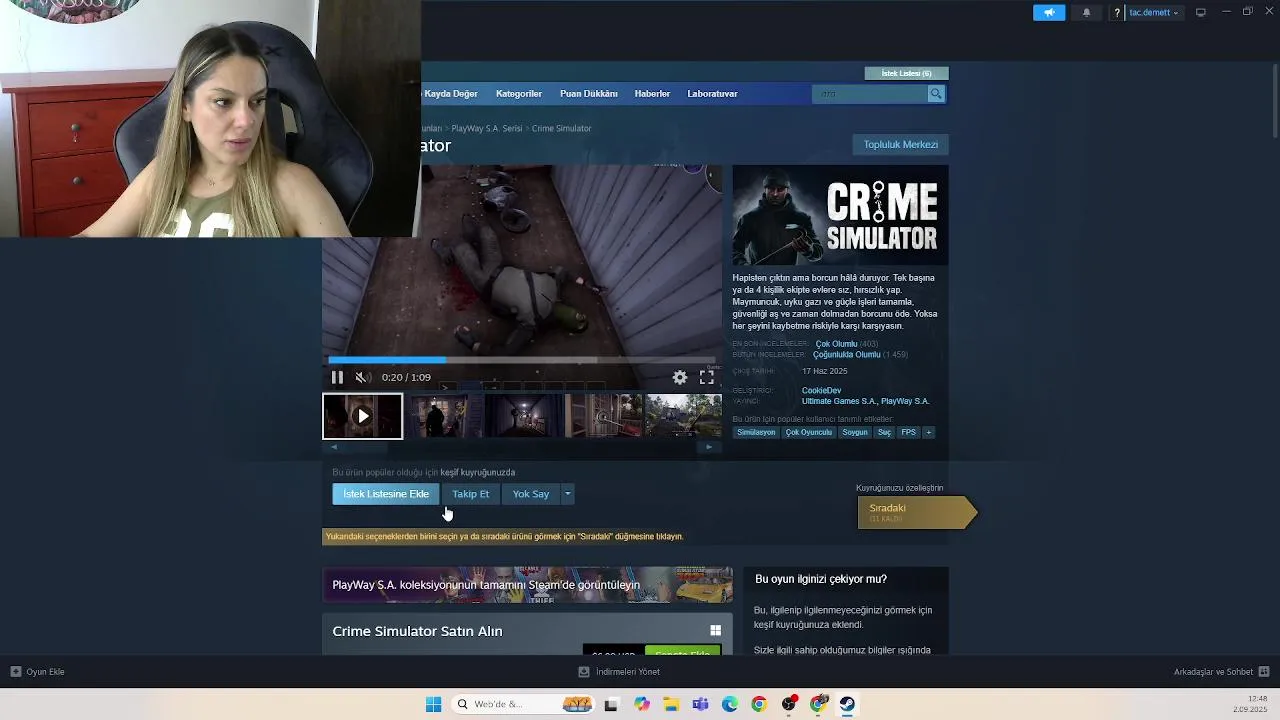Select the Çok Oyunculu tag
1280x720 pixels.
point(808,433)
